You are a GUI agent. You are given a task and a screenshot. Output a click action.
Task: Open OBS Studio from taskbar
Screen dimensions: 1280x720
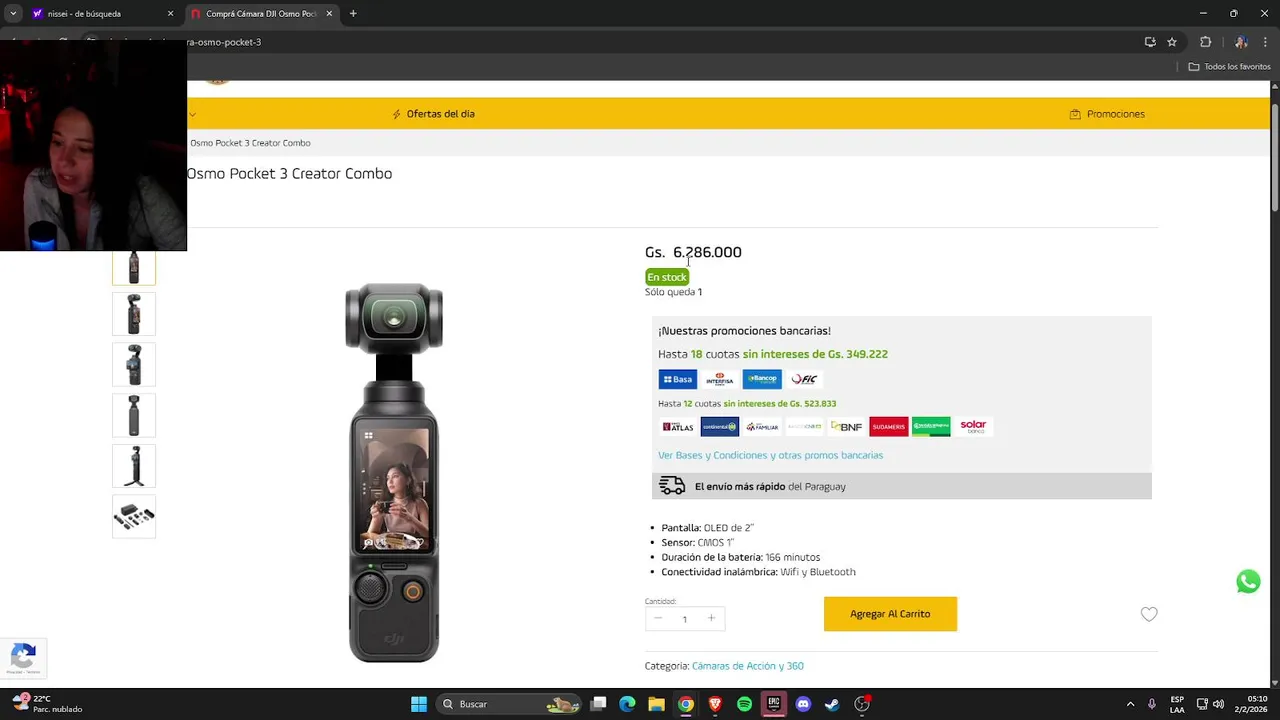[x=862, y=704]
